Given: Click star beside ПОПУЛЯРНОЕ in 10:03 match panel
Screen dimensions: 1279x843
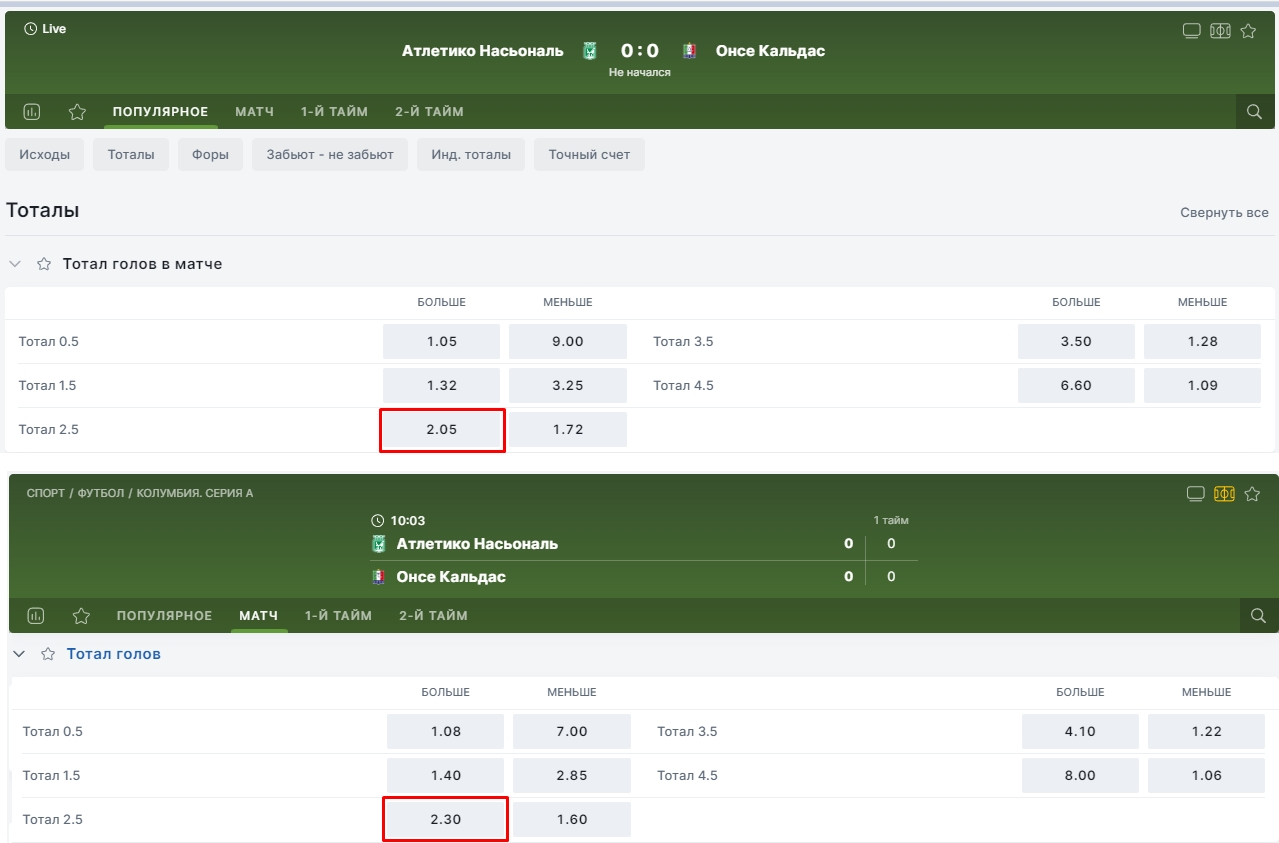Looking at the screenshot, I should point(81,616).
